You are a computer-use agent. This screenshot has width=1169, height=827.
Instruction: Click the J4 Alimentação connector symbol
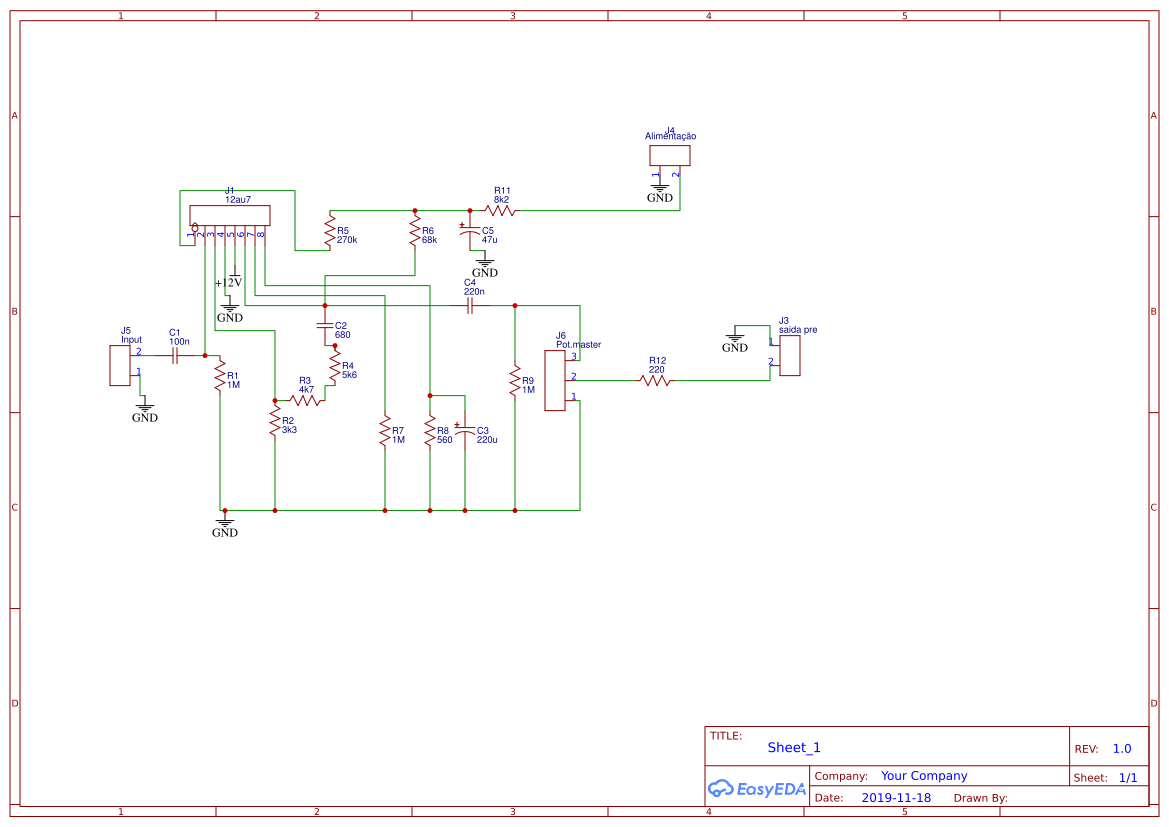[669, 155]
